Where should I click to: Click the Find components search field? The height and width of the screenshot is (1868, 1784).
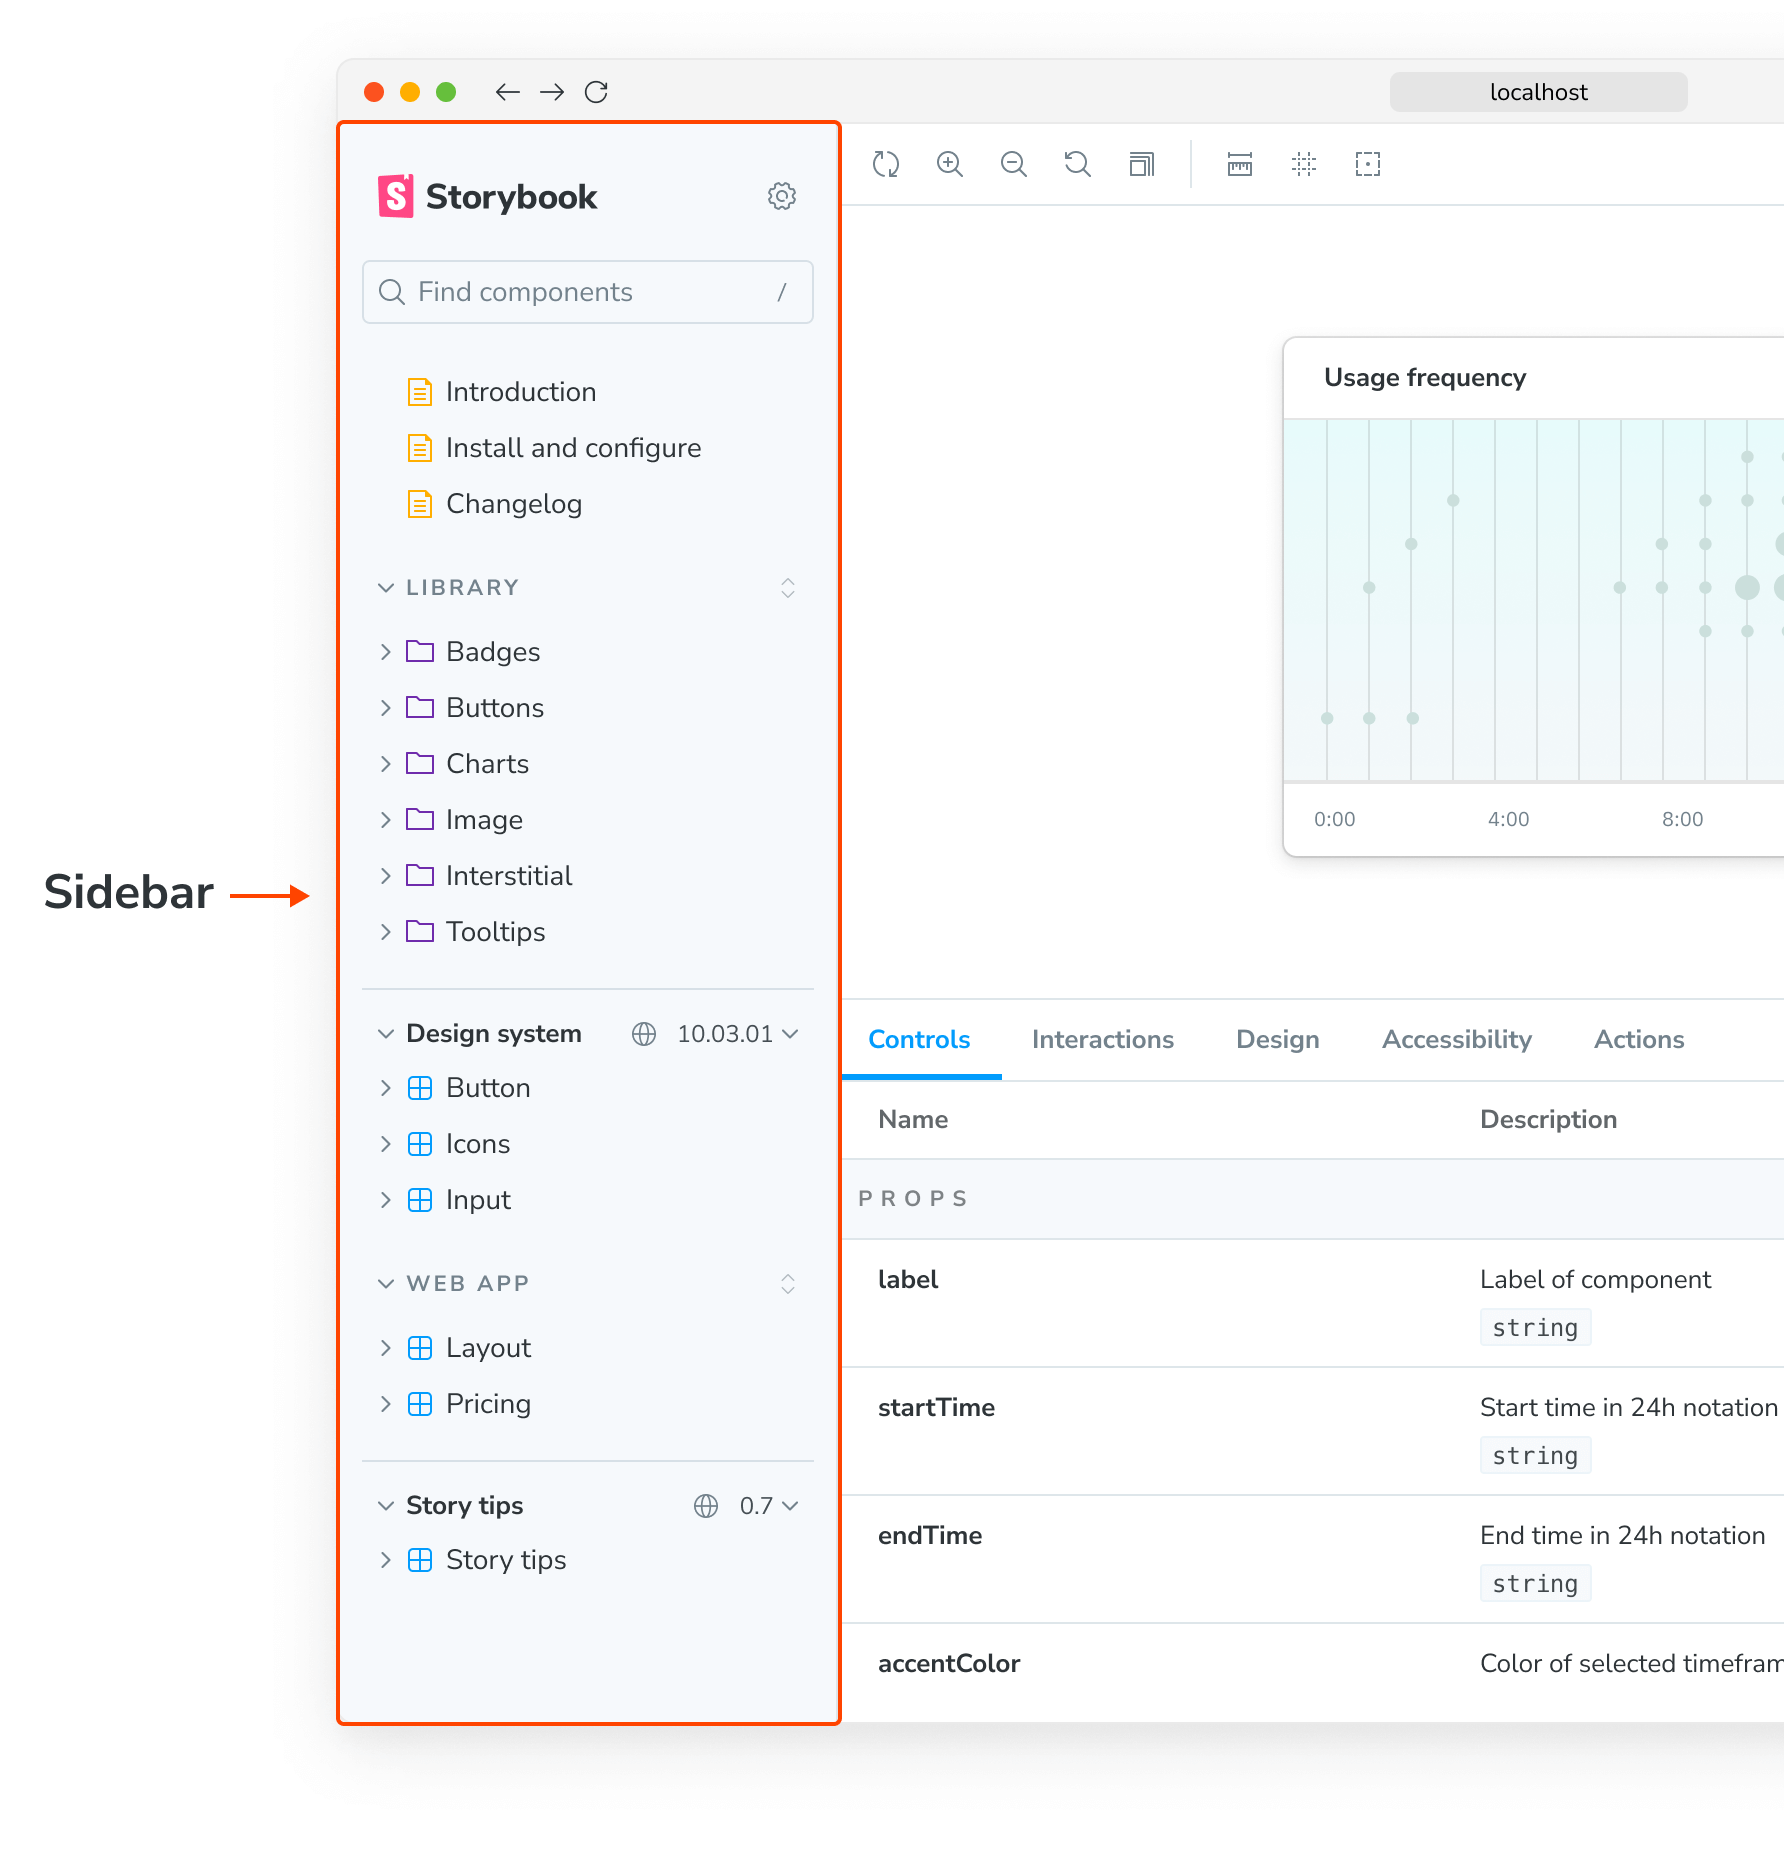pyautogui.click(x=587, y=292)
